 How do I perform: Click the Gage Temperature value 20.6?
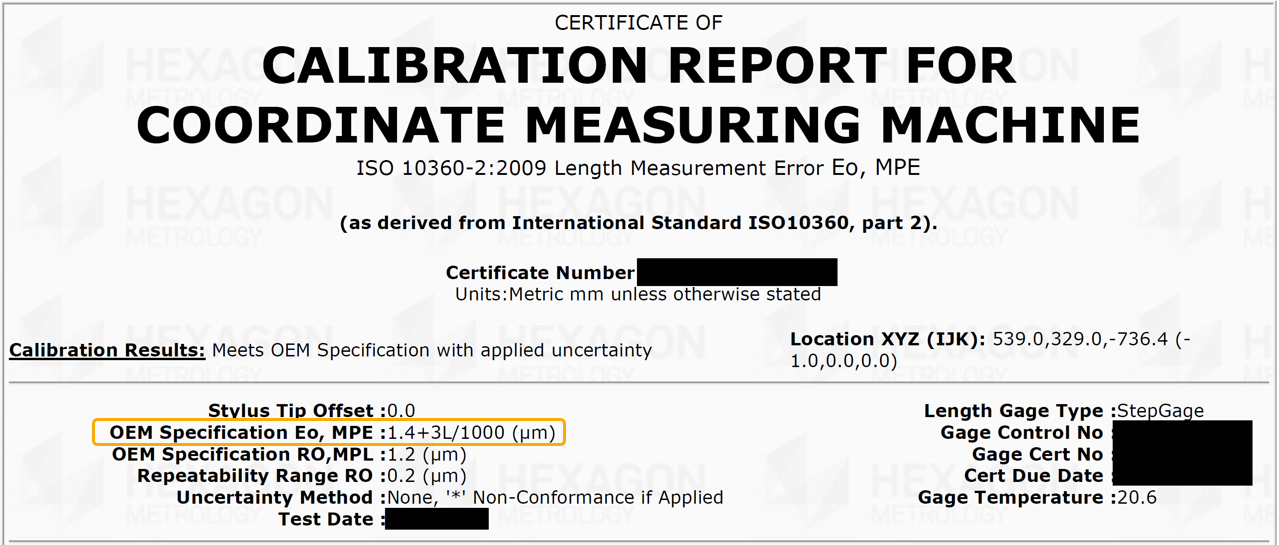pos(1137,498)
